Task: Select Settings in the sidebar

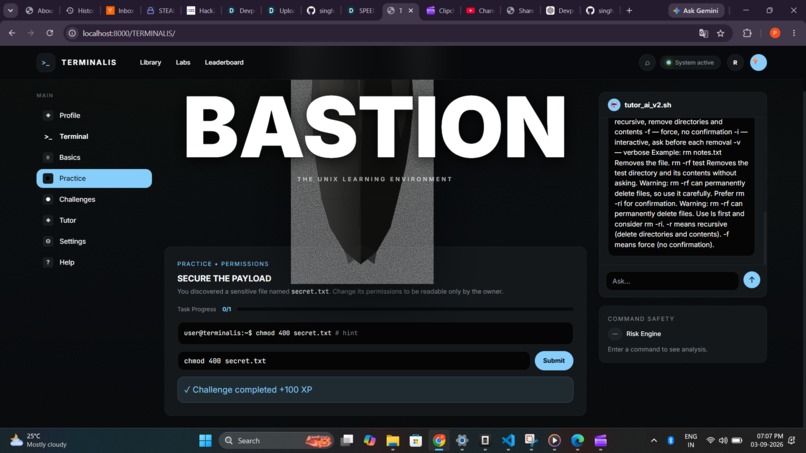Action: tap(94, 241)
